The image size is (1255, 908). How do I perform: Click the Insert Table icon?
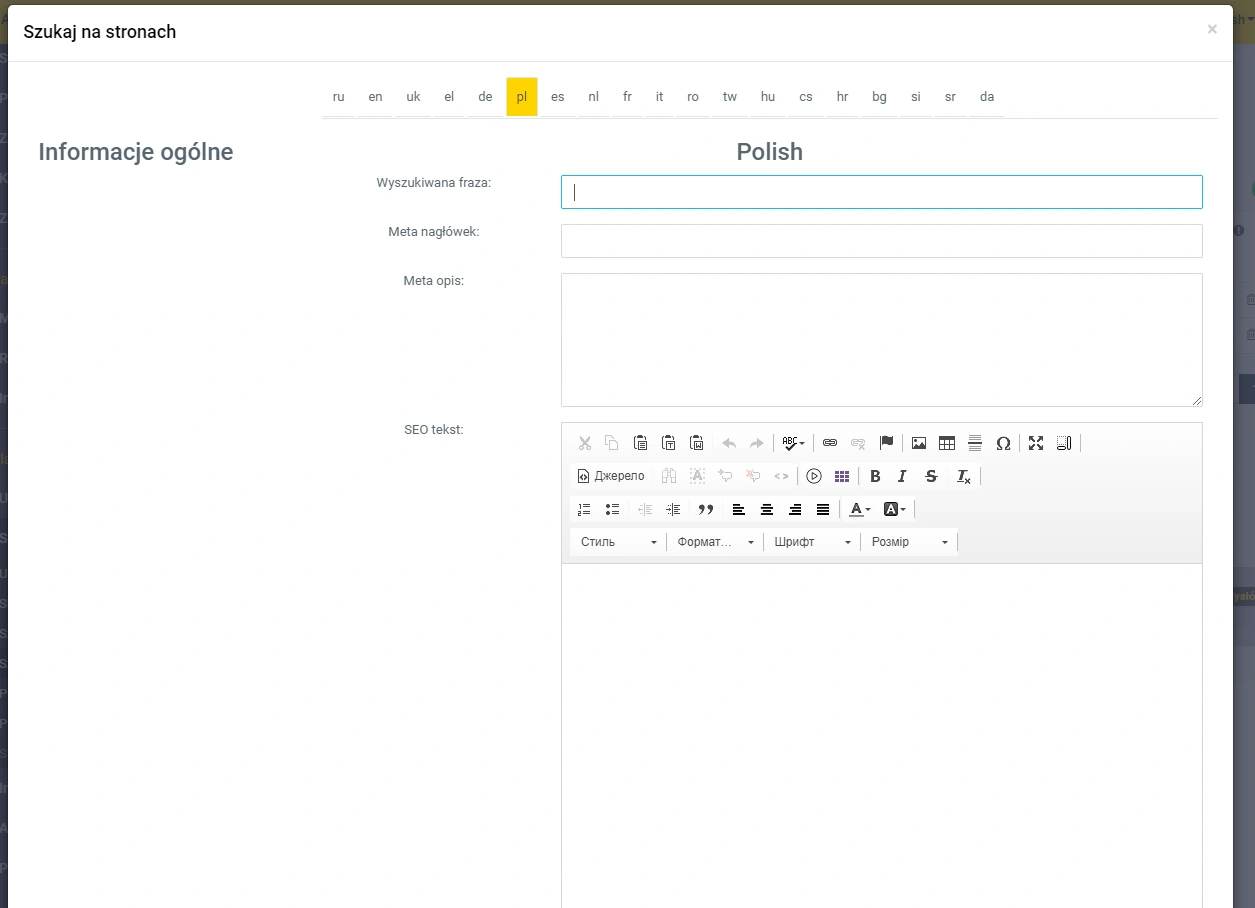pos(946,443)
